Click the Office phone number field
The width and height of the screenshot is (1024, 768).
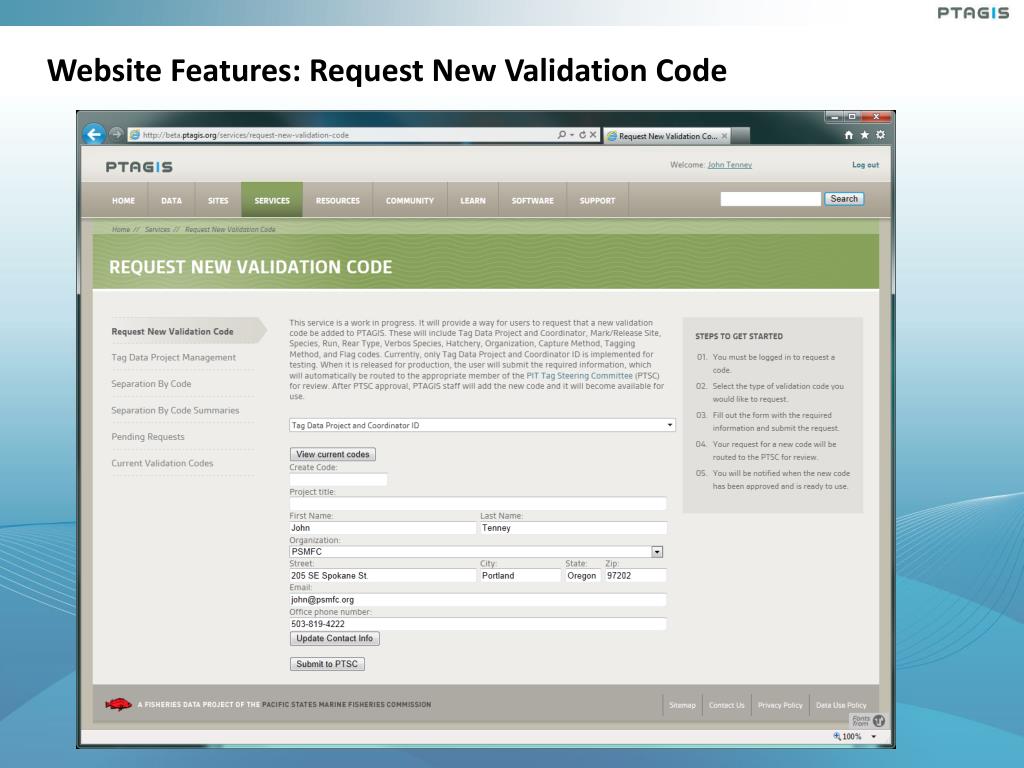(x=478, y=624)
